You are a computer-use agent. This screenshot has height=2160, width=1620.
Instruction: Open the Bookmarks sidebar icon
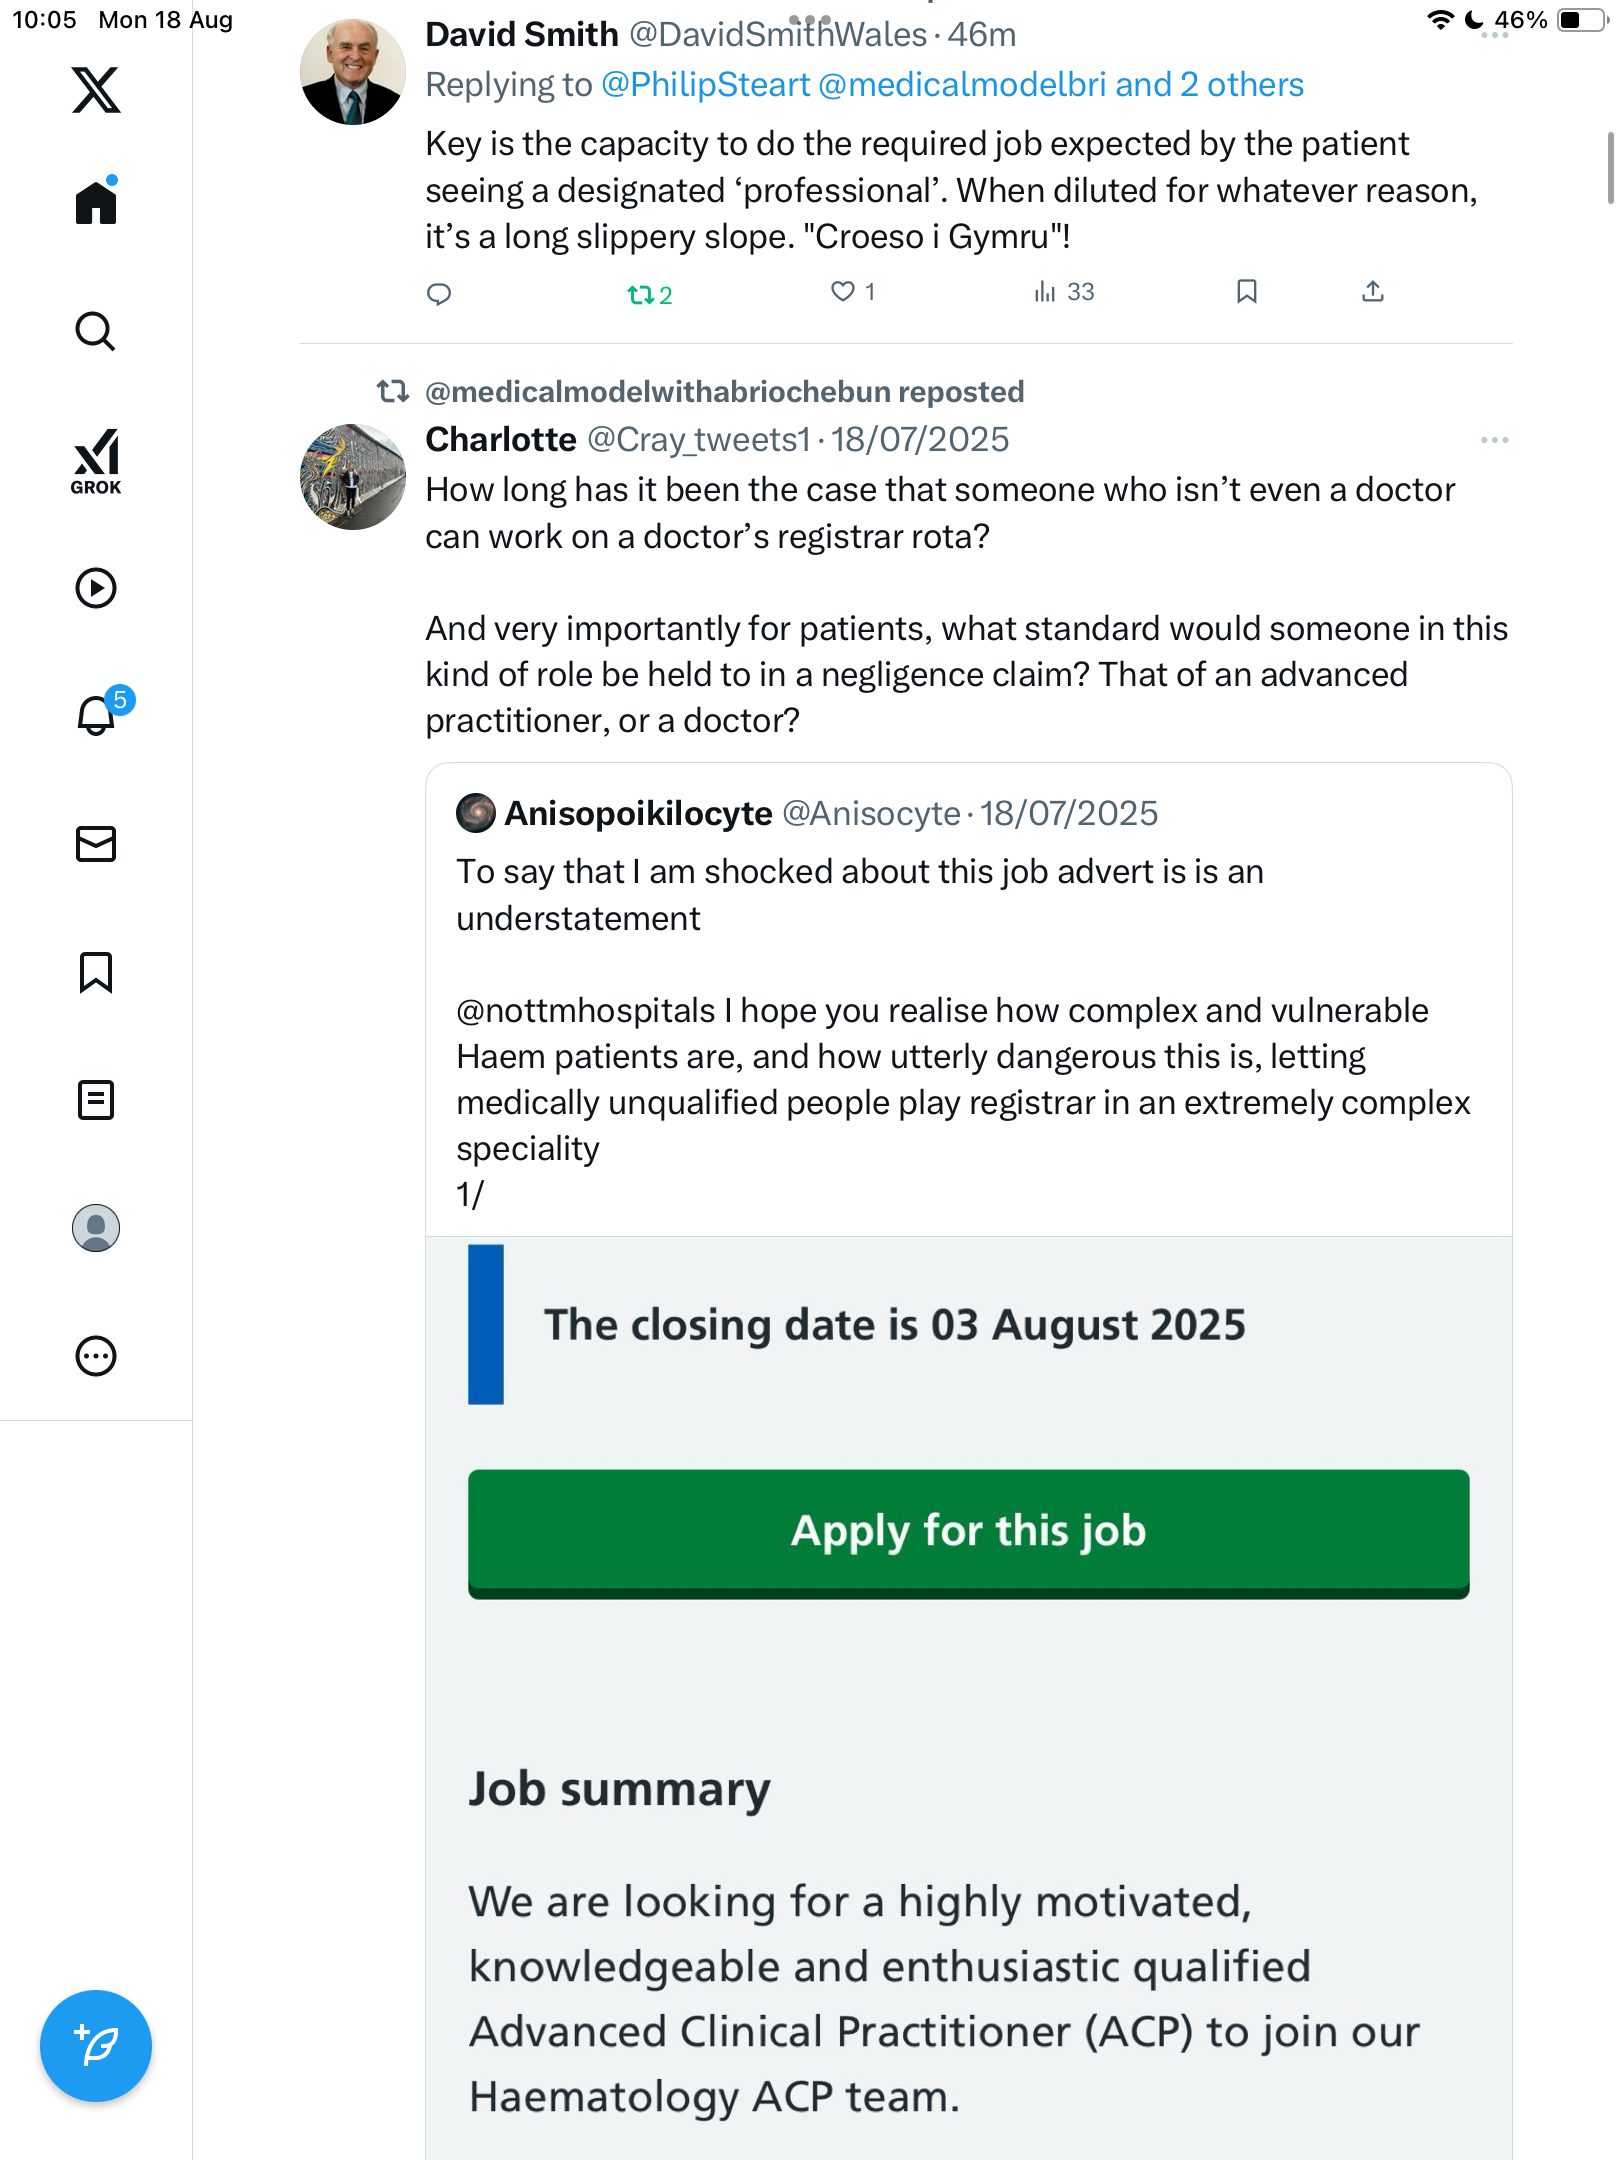tap(96, 972)
